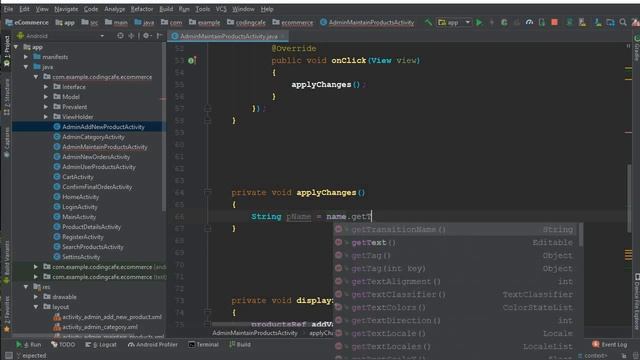The height and width of the screenshot is (360, 640).
Task: Open Android Profiler from bottom bar
Action: click(153, 344)
